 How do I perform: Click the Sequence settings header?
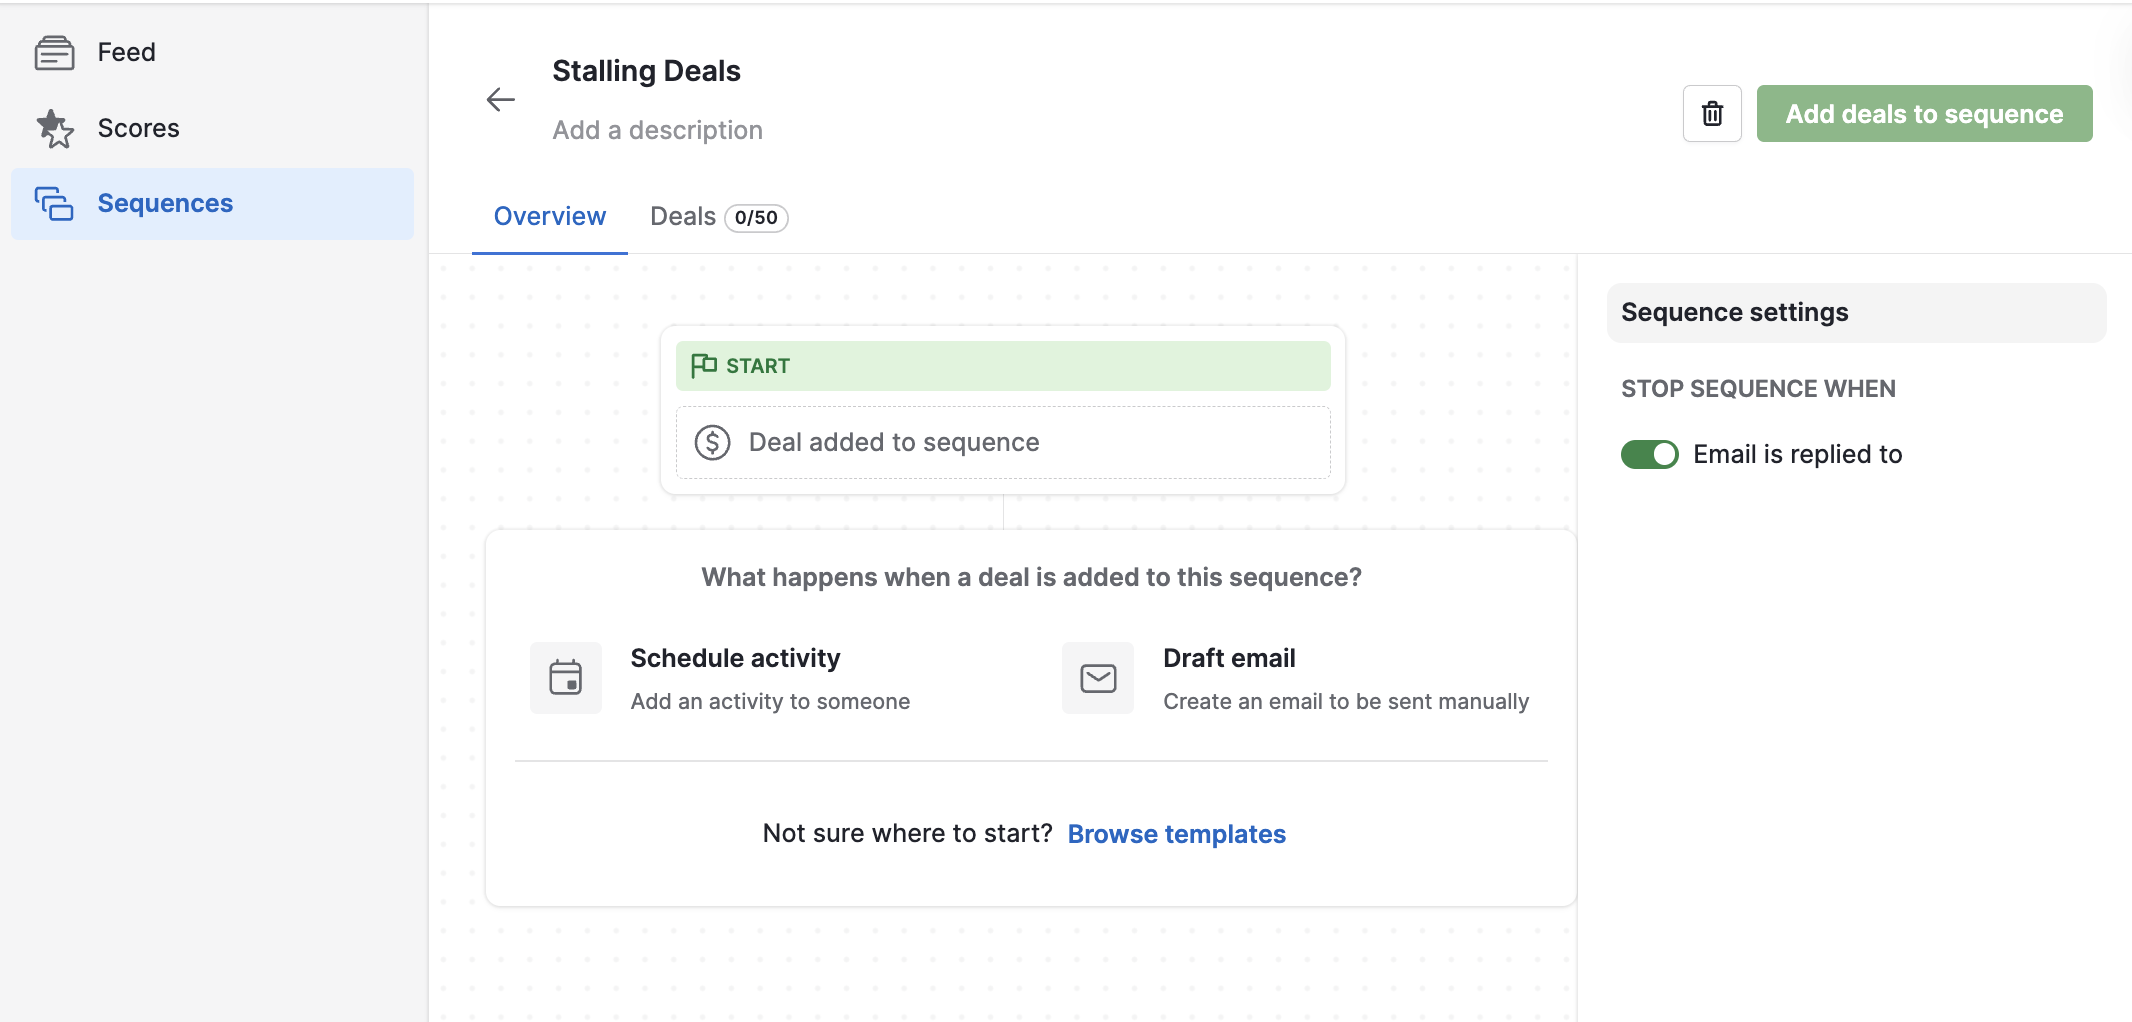[x=1856, y=313]
